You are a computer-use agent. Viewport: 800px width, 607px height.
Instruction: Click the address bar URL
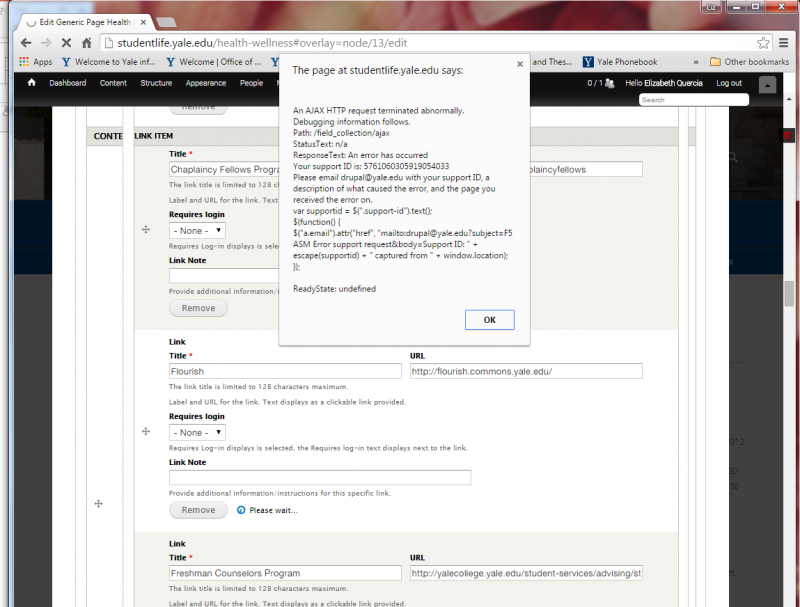point(262,43)
